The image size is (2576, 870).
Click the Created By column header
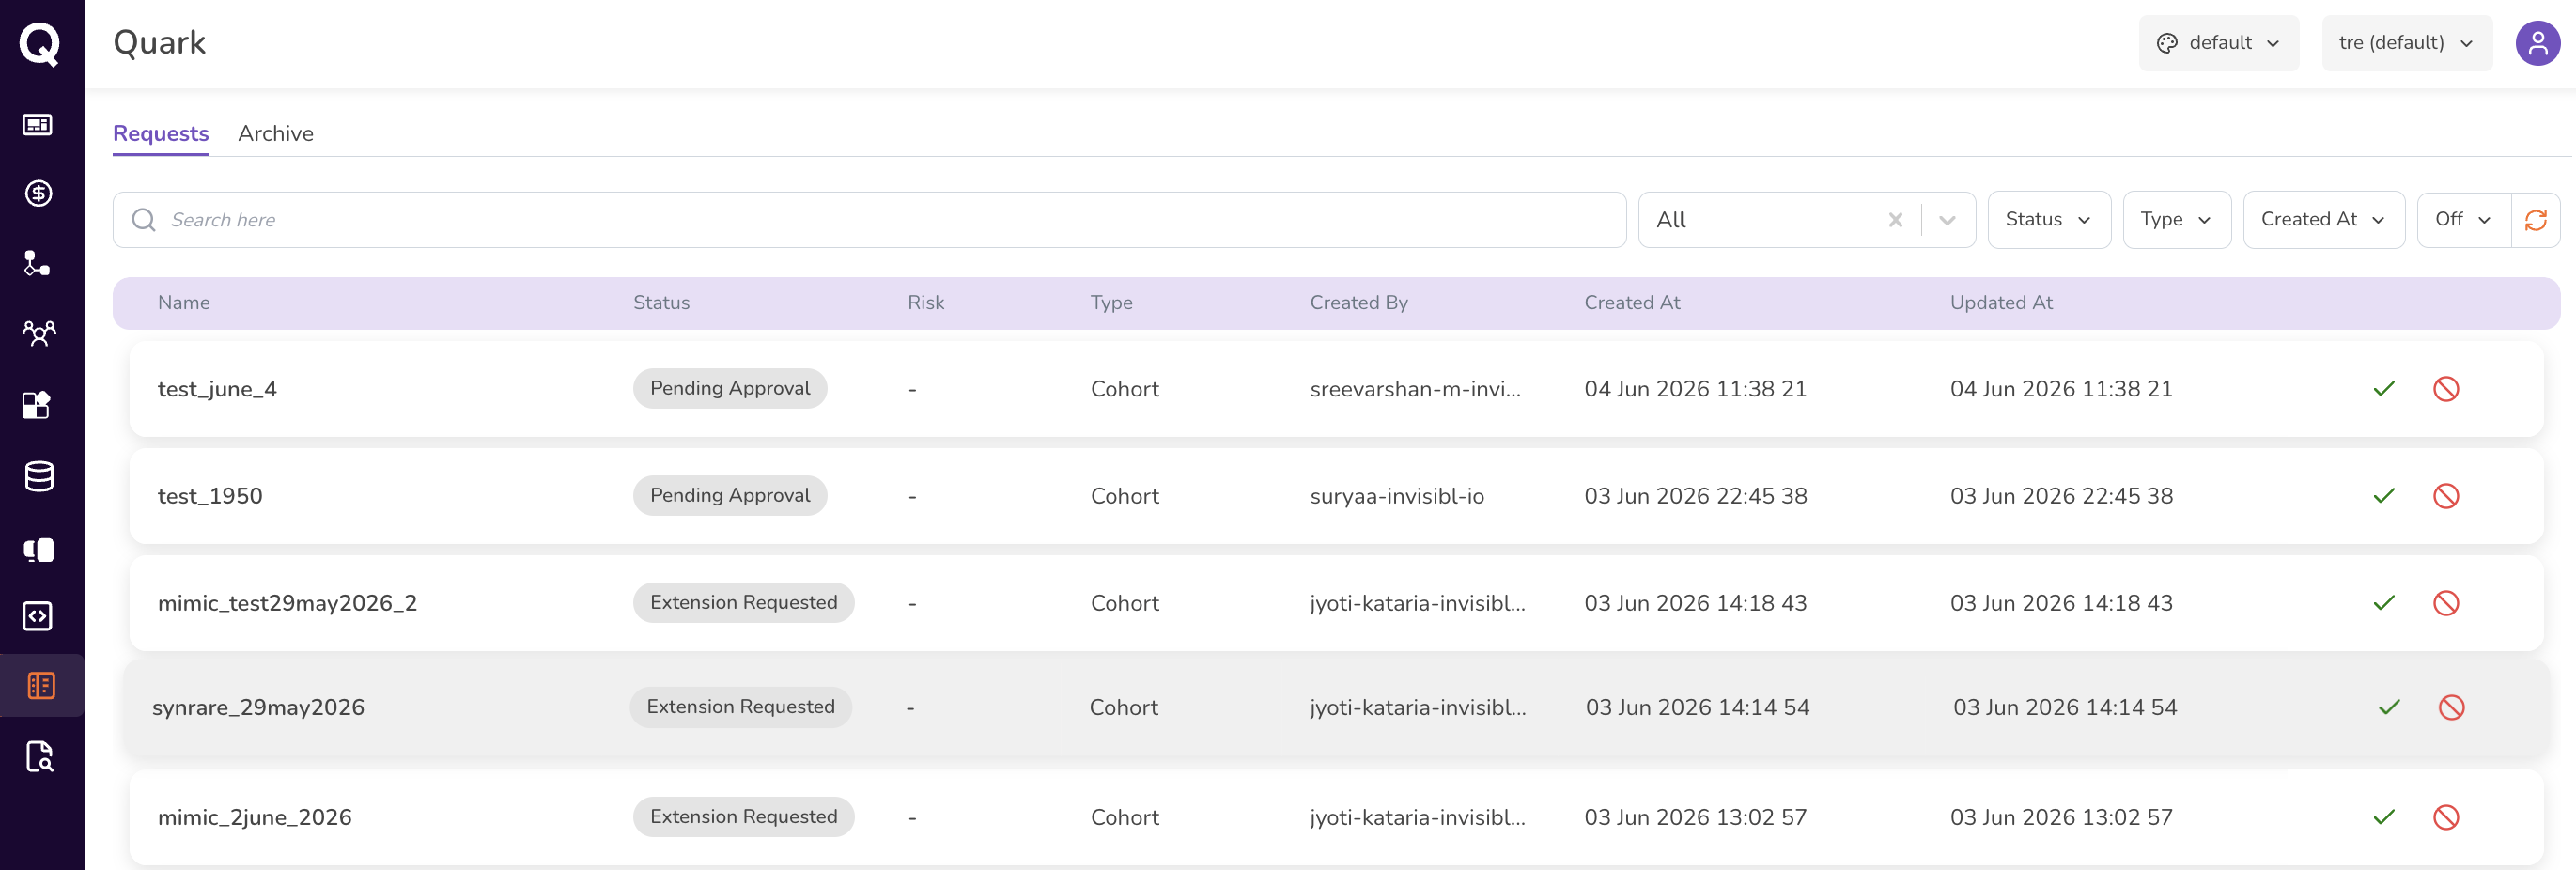pos(1358,303)
